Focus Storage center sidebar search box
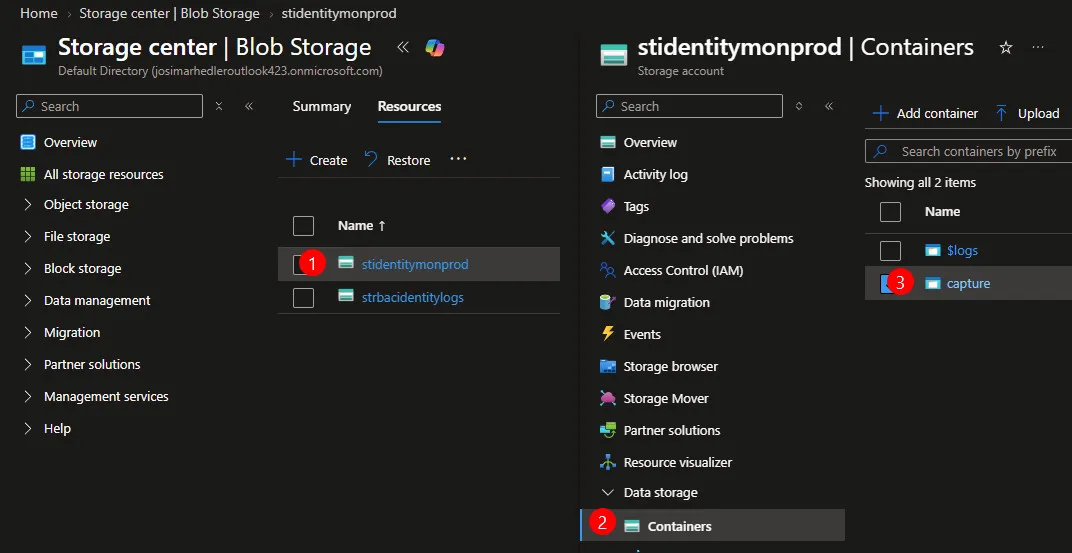This screenshot has height=553, width=1072. click(109, 106)
